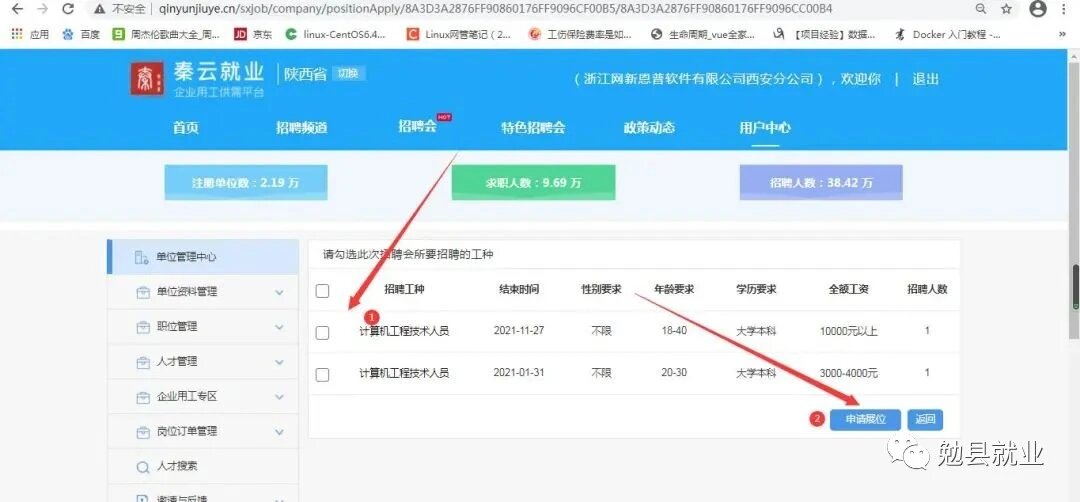Expand the 单位资料管理 sidebar section
This screenshot has width=1080, height=502.
[x=279, y=292]
